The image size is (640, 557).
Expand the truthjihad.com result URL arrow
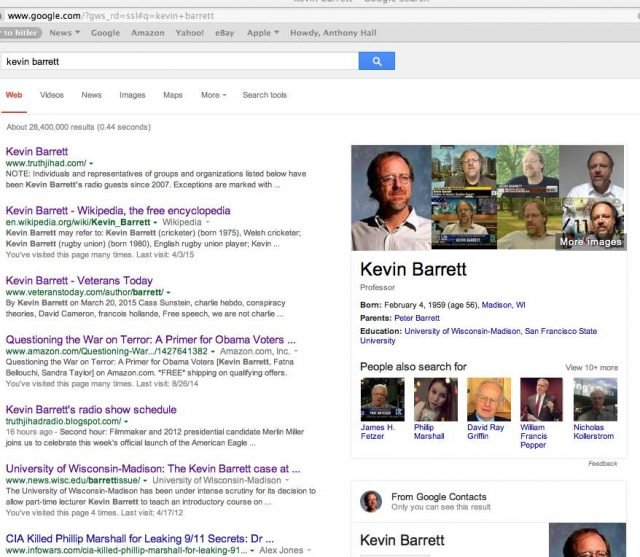pyautogui.click(x=91, y=163)
